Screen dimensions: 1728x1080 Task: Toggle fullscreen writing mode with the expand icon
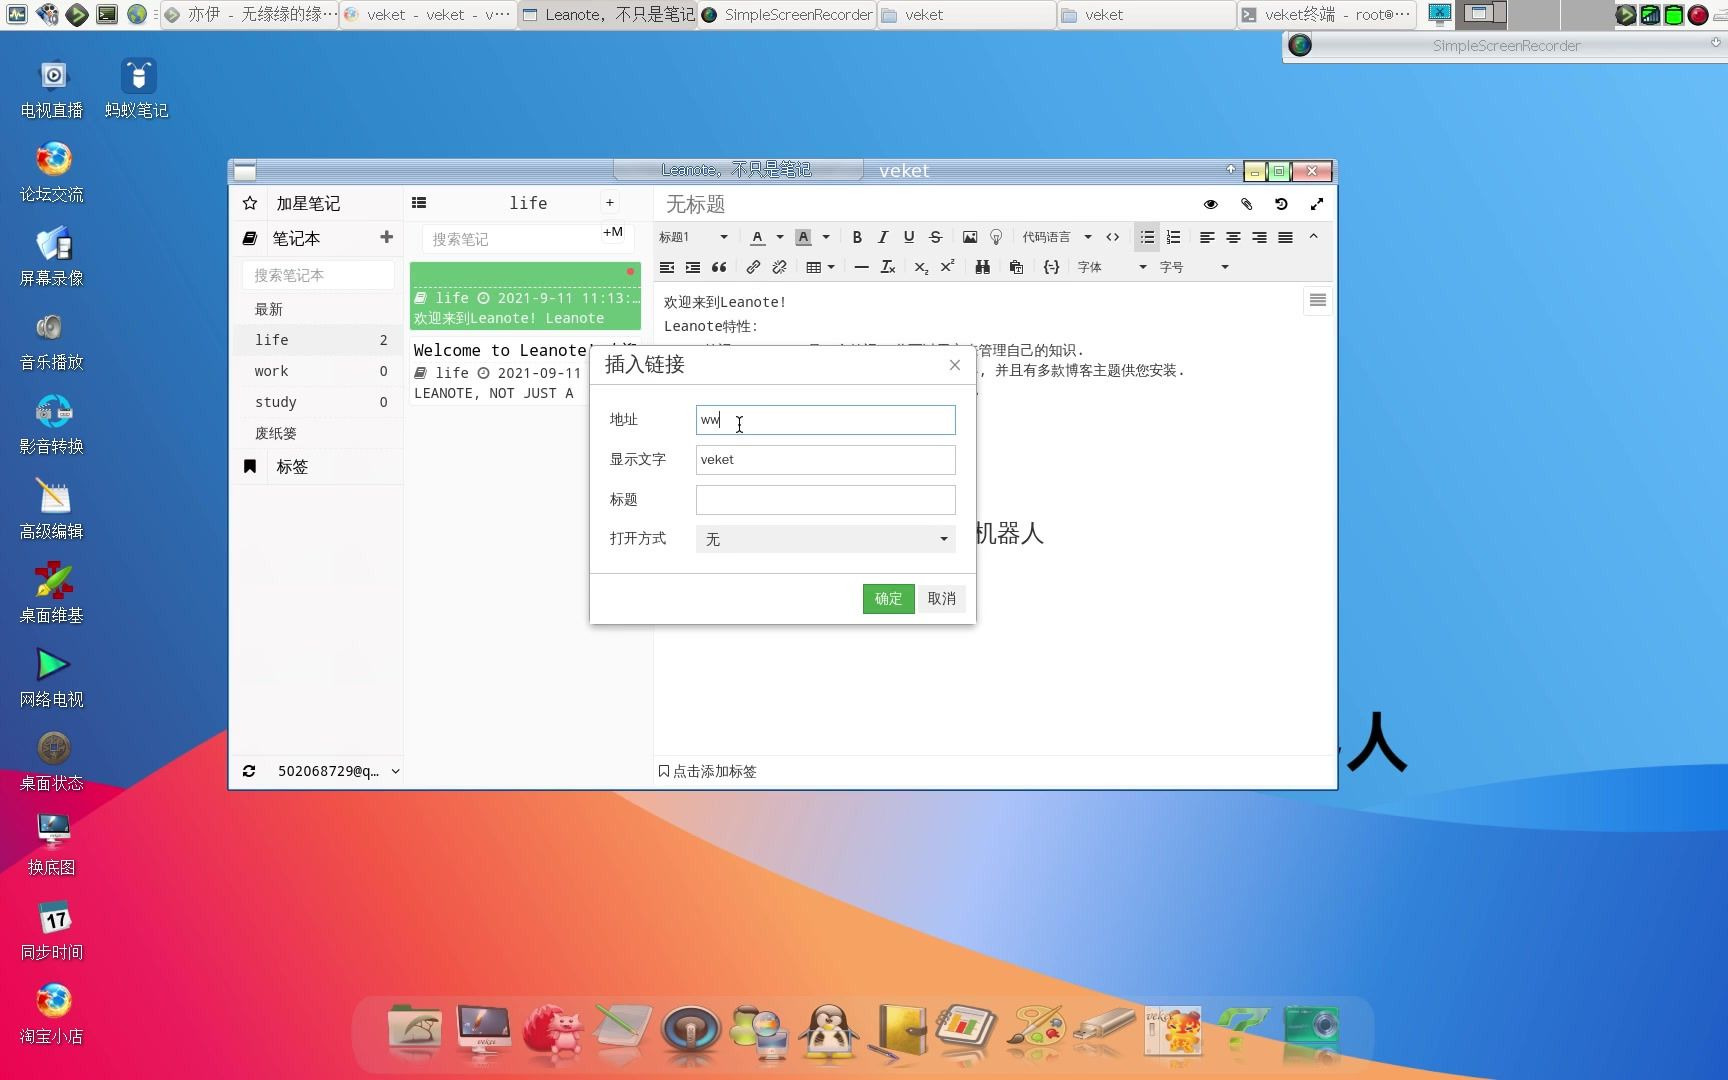click(x=1317, y=204)
